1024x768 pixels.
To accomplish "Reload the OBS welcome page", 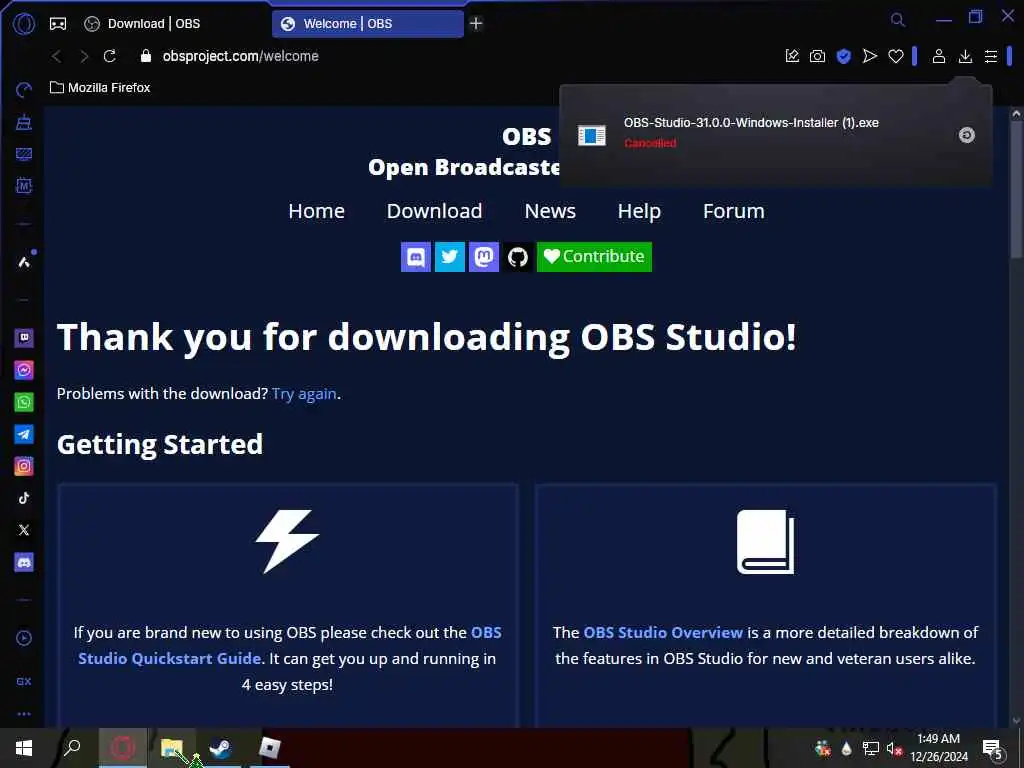I will tap(110, 56).
